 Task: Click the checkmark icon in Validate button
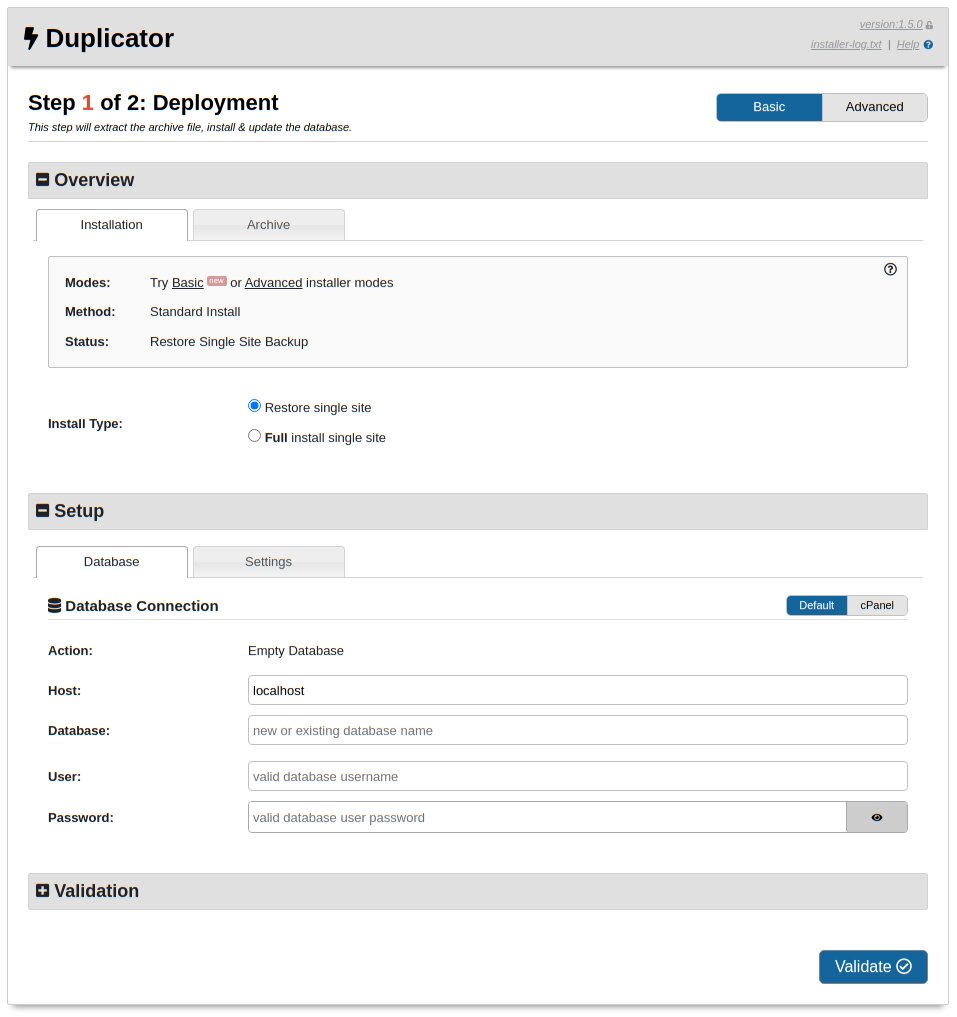904,966
